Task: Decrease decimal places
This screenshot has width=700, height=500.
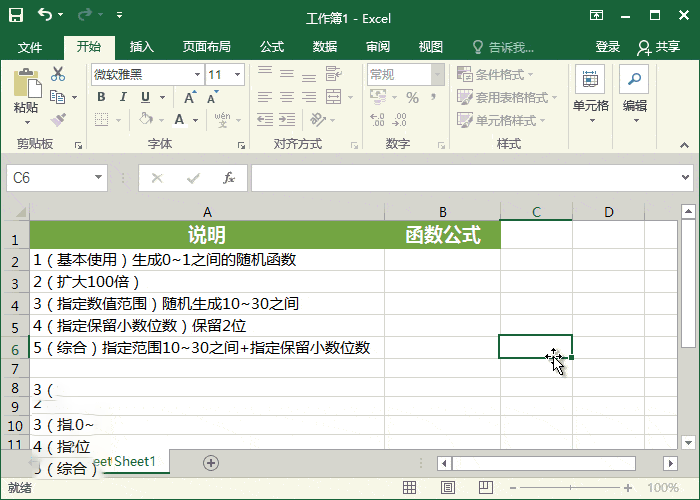Action: [x=399, y=120]
